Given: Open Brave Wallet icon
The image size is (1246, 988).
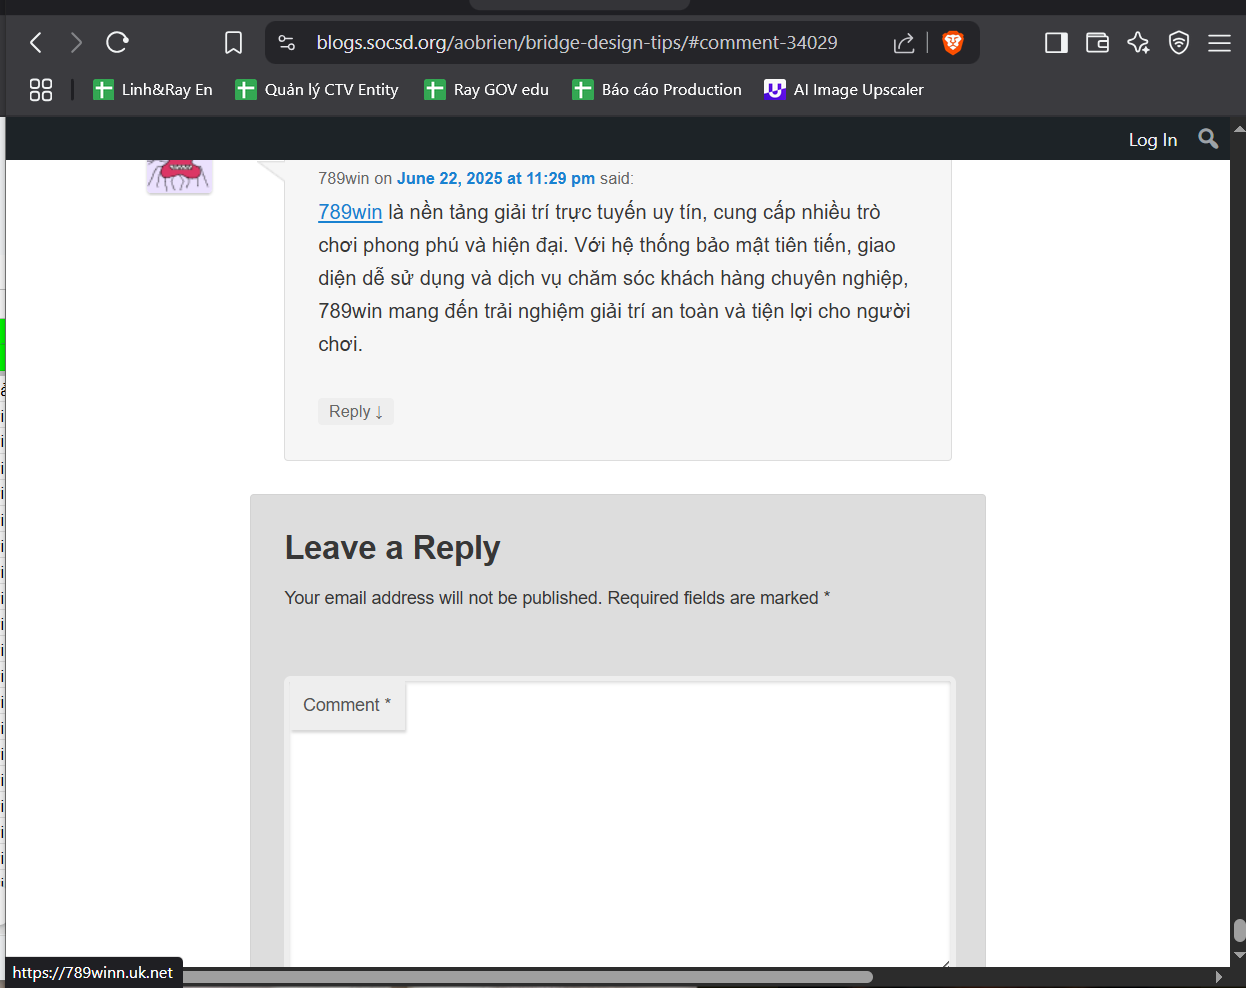Looking at the screenshot, I should (1097, 42).
